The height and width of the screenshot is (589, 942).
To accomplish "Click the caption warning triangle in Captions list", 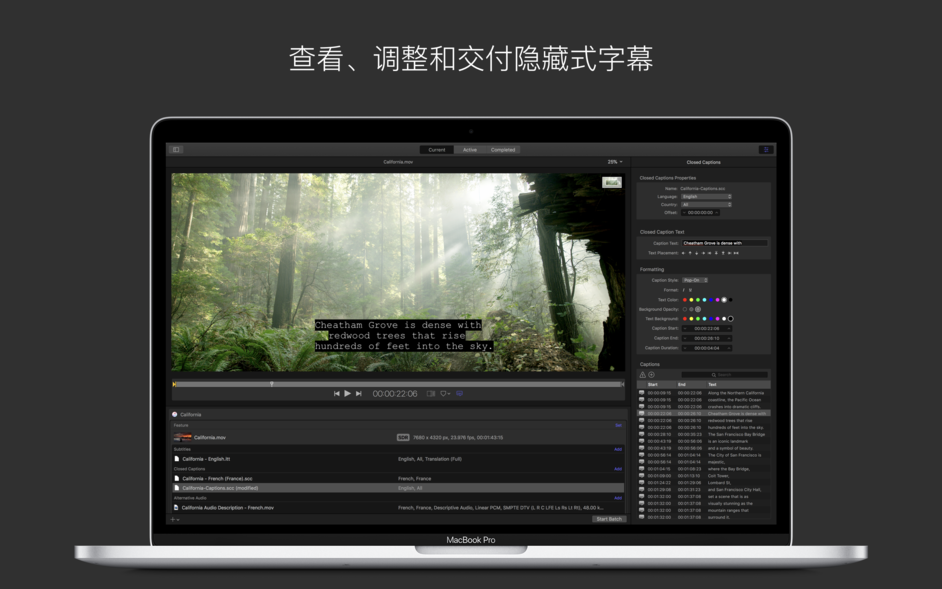I will point(643,375).
